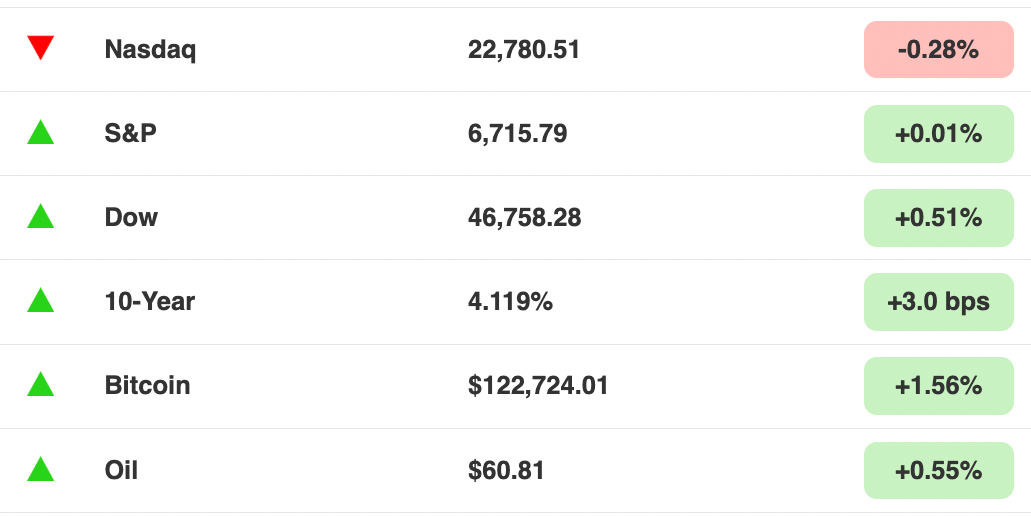Select the Nasdaq label
Image resolution: width=1031 pixels, height=516 pixels.
click(x=150, y=50)
